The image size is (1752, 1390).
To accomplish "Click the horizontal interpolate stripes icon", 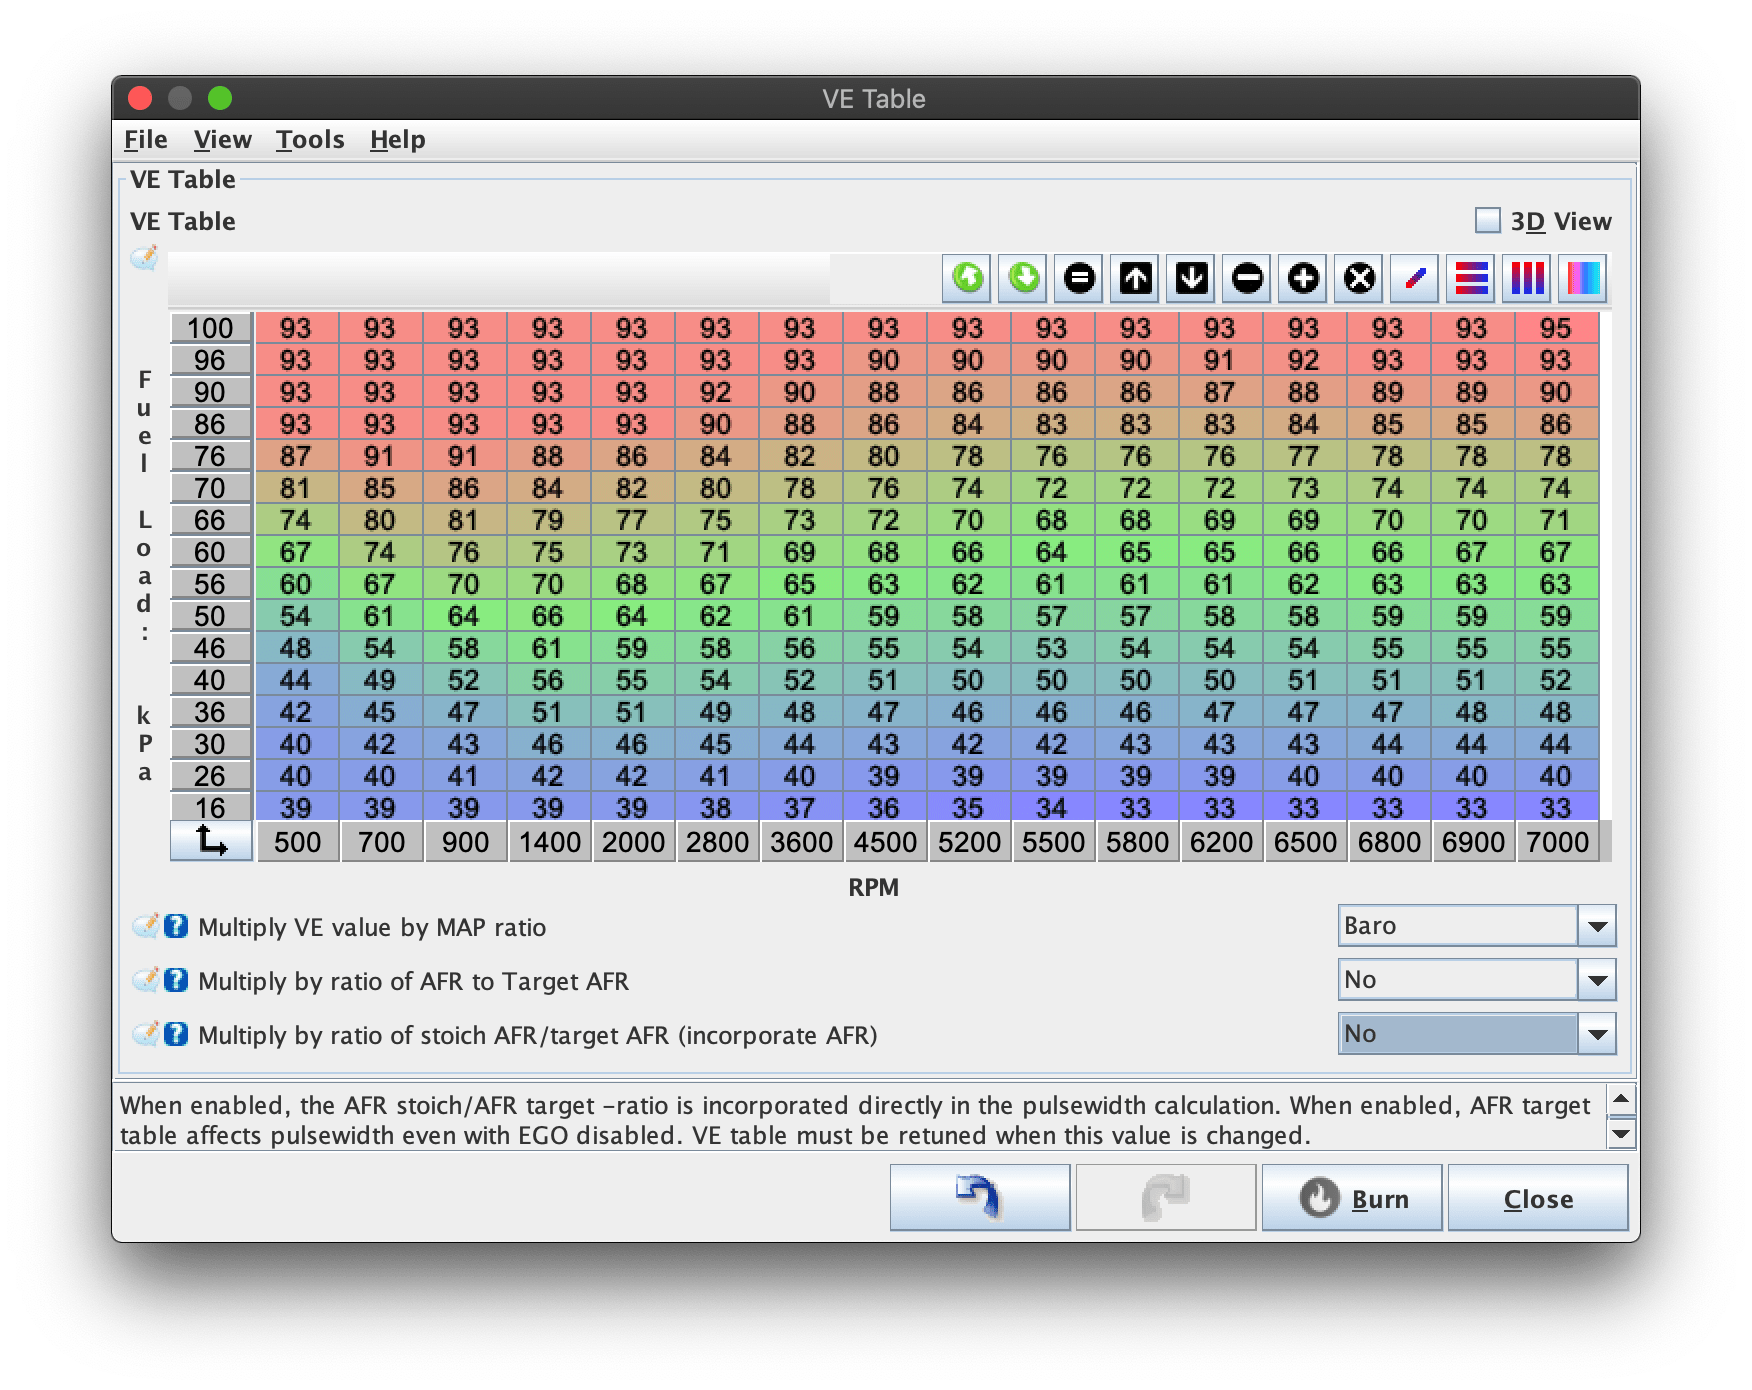I will coord(1471,278).
